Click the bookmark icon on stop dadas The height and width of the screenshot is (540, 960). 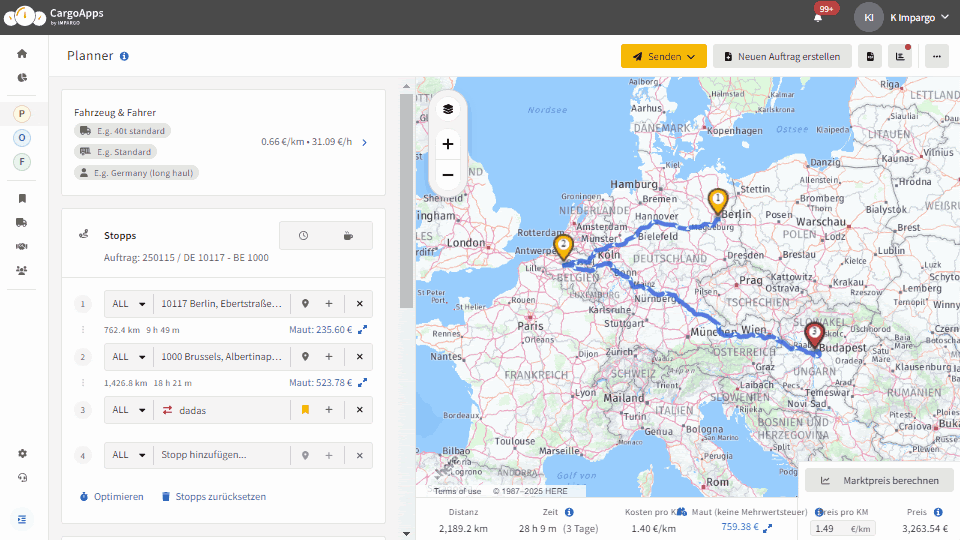point(305,410)
